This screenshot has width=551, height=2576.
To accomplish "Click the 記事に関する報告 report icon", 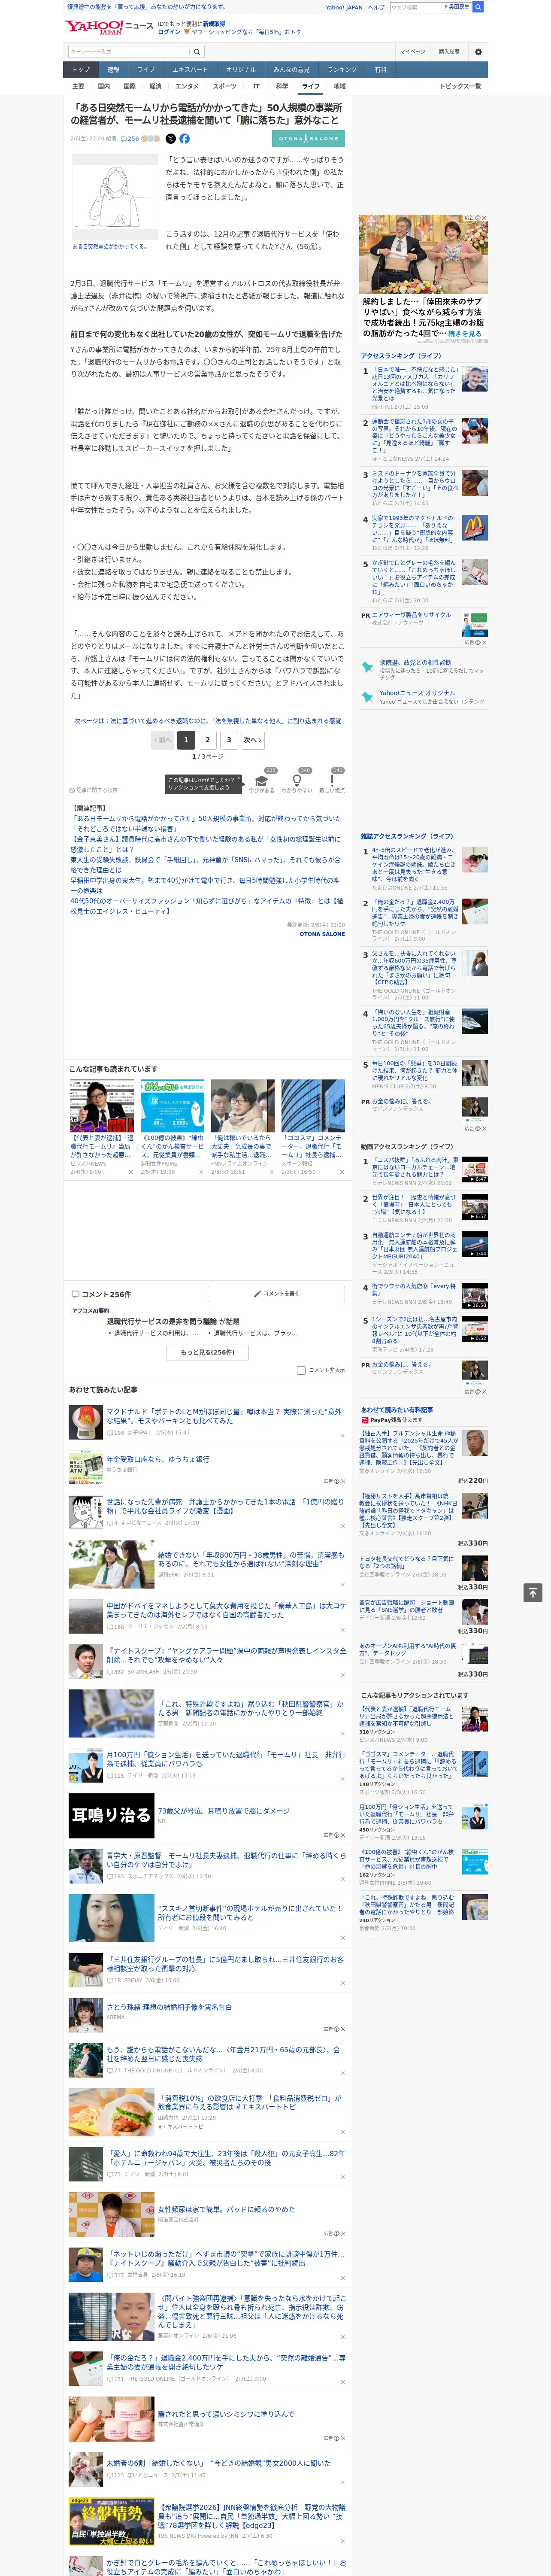I will click(93, 790).
